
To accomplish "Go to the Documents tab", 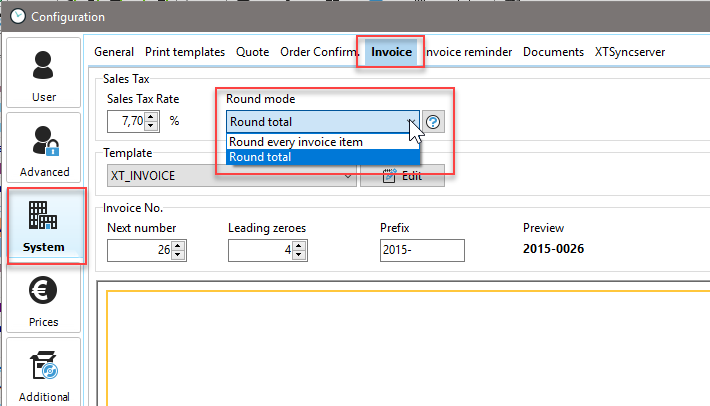I will [x=553, y=51].
